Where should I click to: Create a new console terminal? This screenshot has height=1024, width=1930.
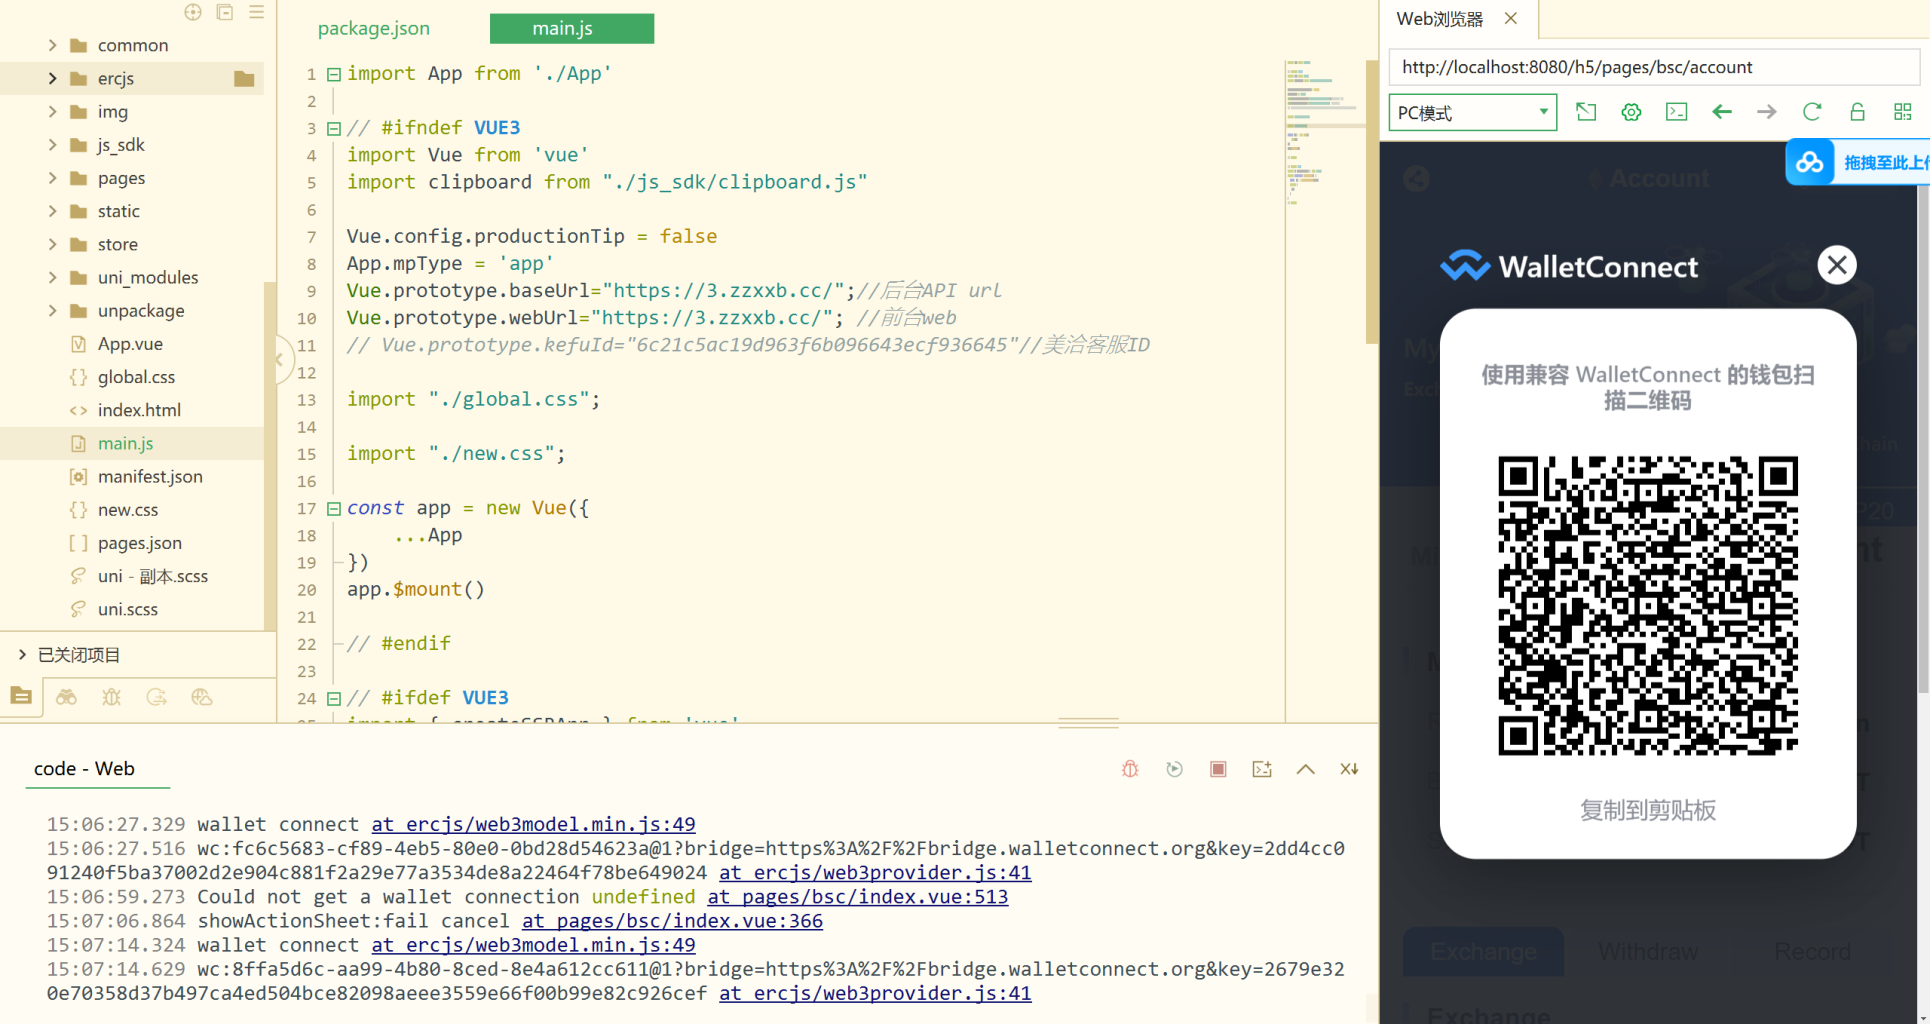(1262, 769)
